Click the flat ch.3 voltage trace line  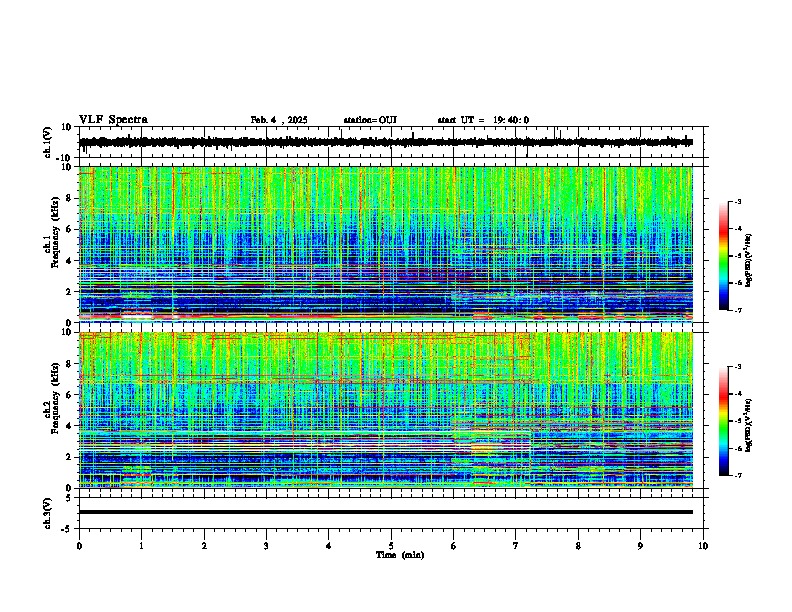point(386,512)
